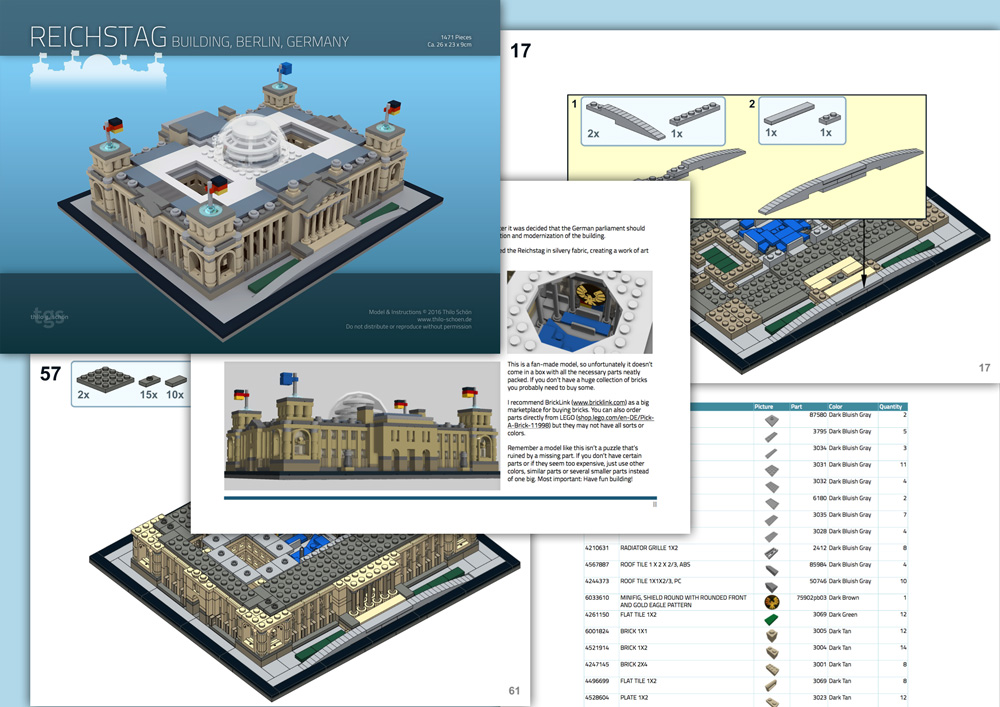Click the interior plenary hall eagle image
1000x707 pixels.
[x=580, y=312]
